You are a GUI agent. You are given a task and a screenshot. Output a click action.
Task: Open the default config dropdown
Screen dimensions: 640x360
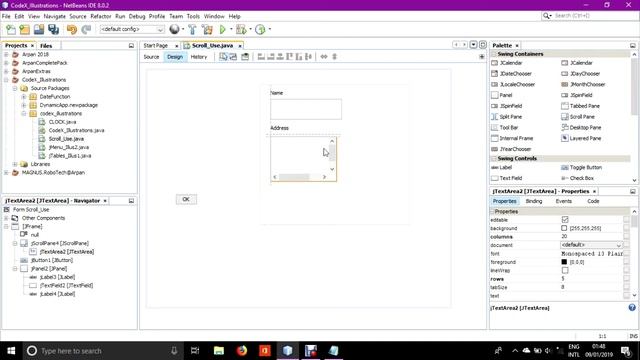pos(132,29)
